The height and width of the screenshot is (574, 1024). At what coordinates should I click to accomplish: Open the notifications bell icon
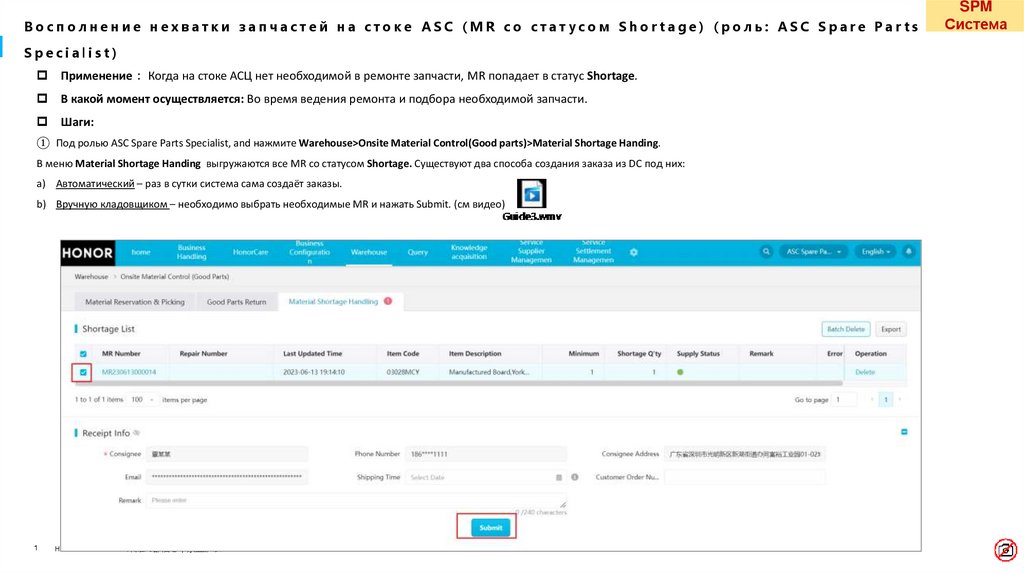[908, 251]
